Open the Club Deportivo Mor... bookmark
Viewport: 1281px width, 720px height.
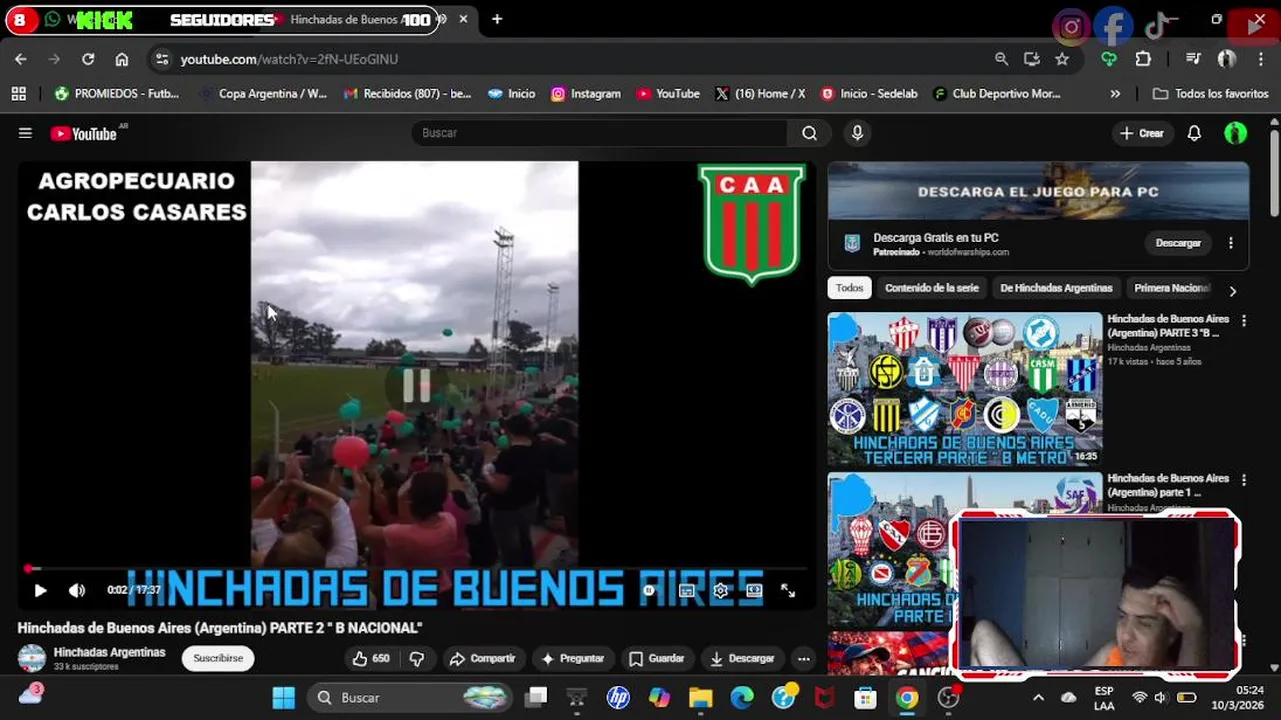(997, 93)
